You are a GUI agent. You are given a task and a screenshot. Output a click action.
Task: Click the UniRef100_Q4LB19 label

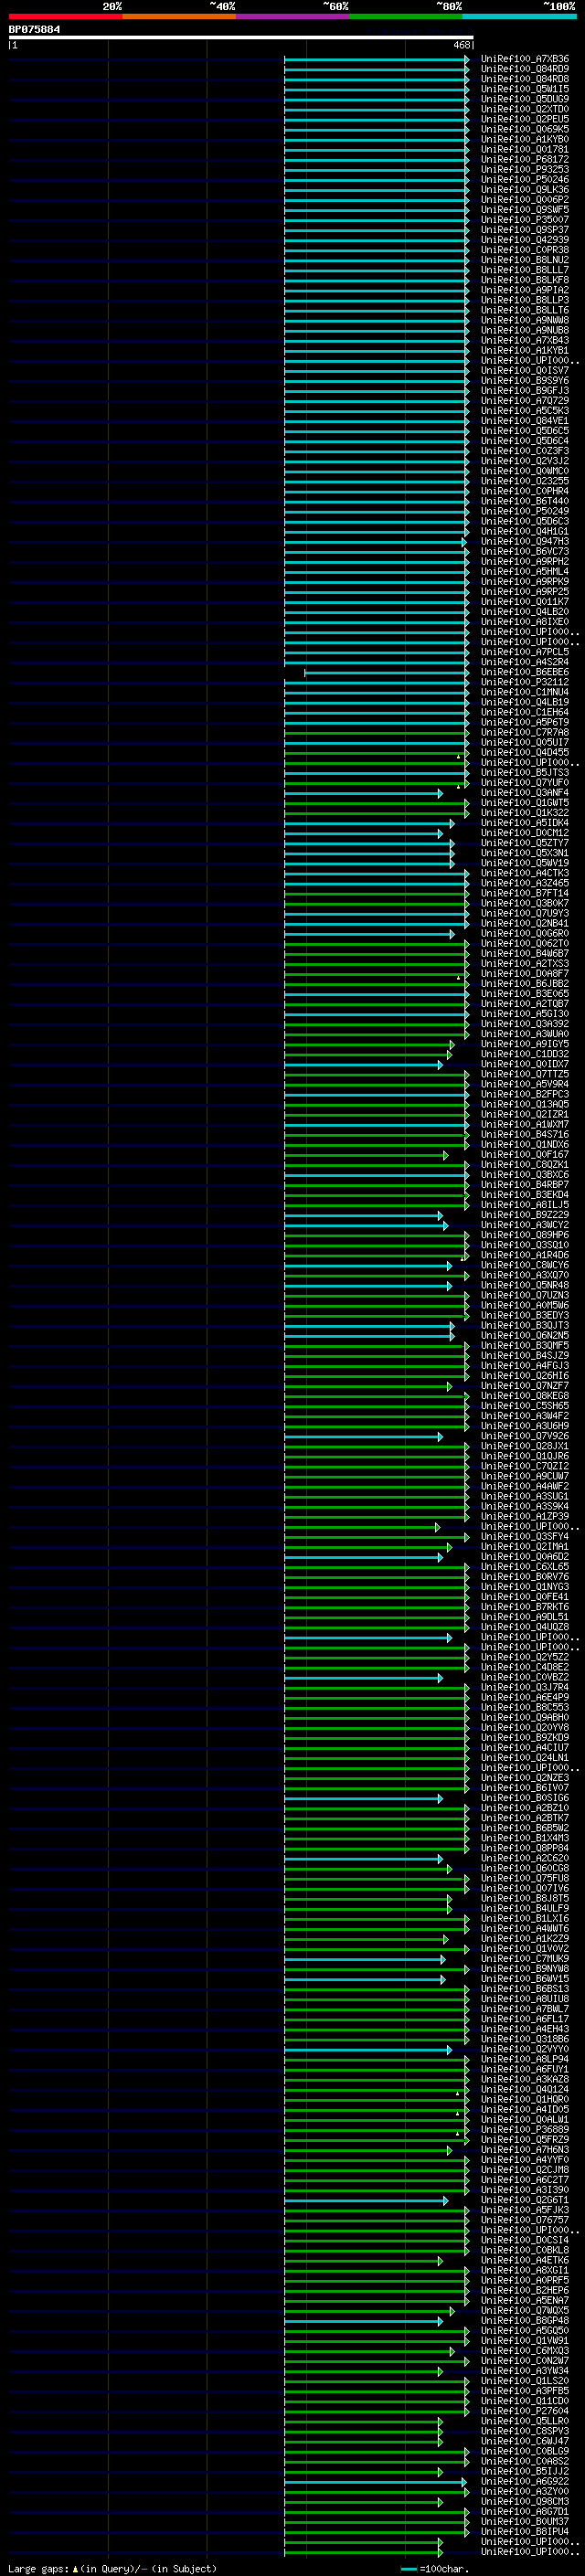(525, 702)
